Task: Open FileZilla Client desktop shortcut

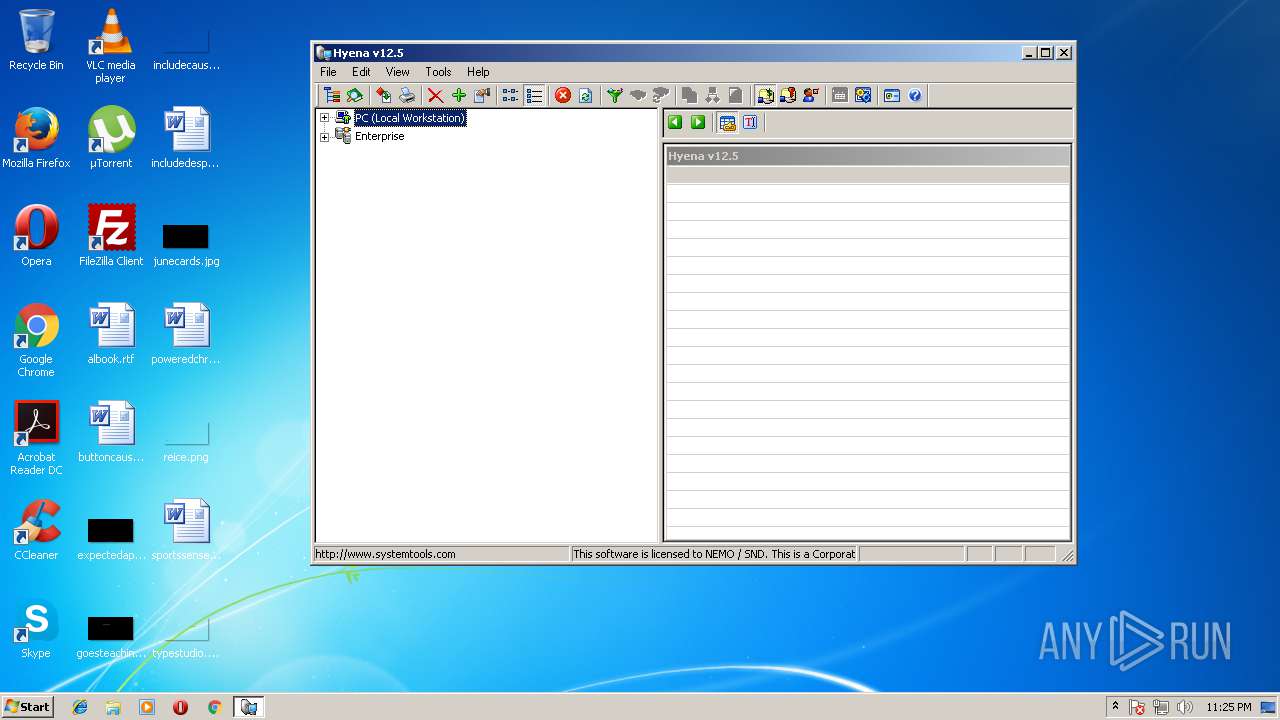Action: (111, 236)
